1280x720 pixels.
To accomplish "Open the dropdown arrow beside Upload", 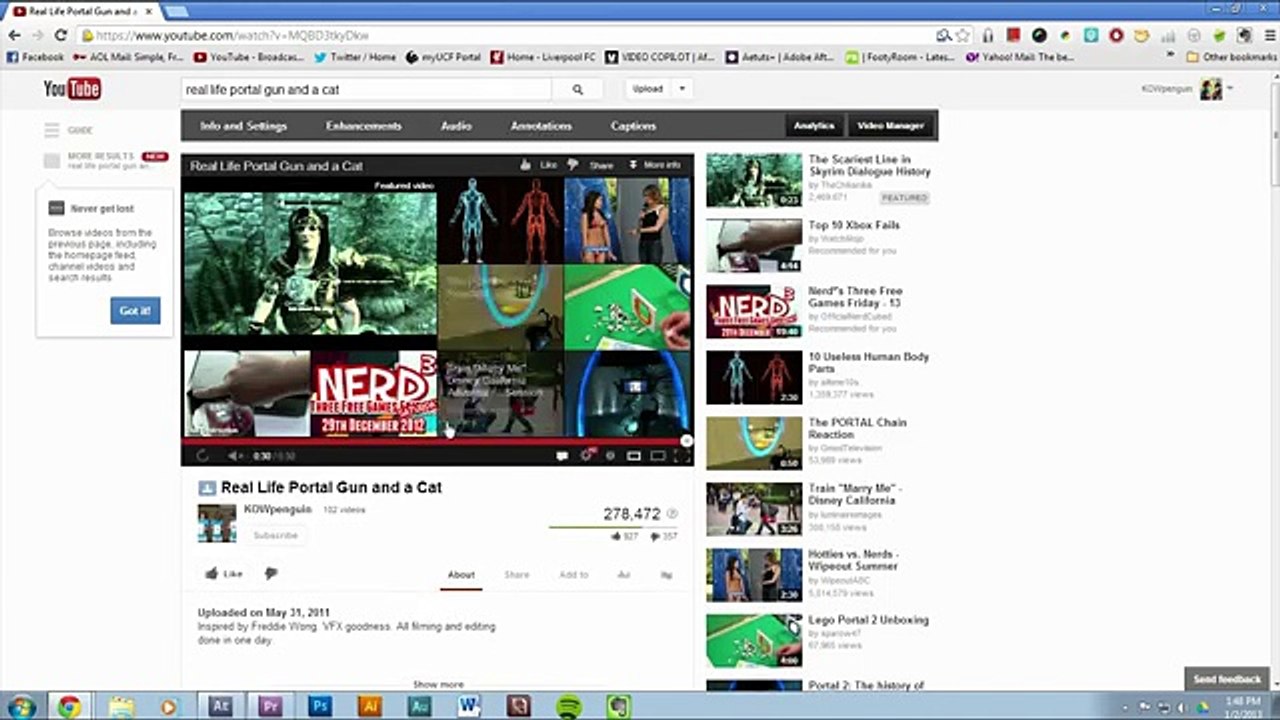I will click(x=682, y=89).
